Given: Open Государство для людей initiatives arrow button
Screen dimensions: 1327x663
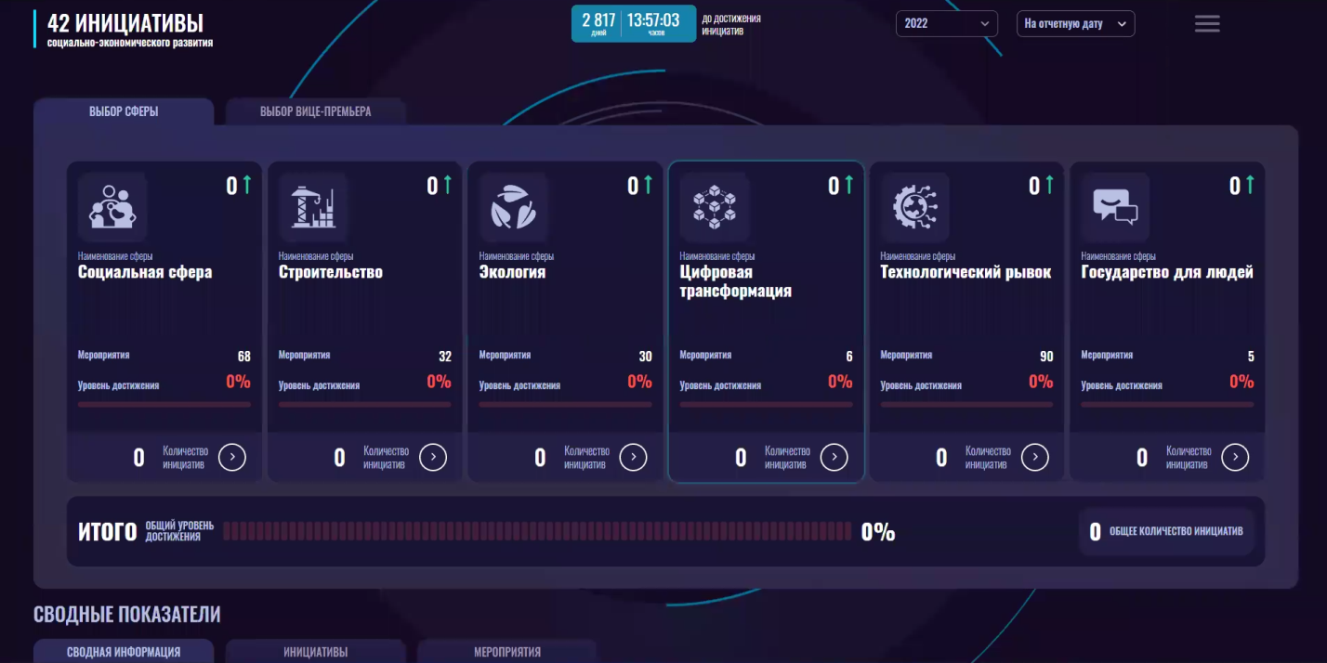Looking at the screenshot, I should point(1235,457).
